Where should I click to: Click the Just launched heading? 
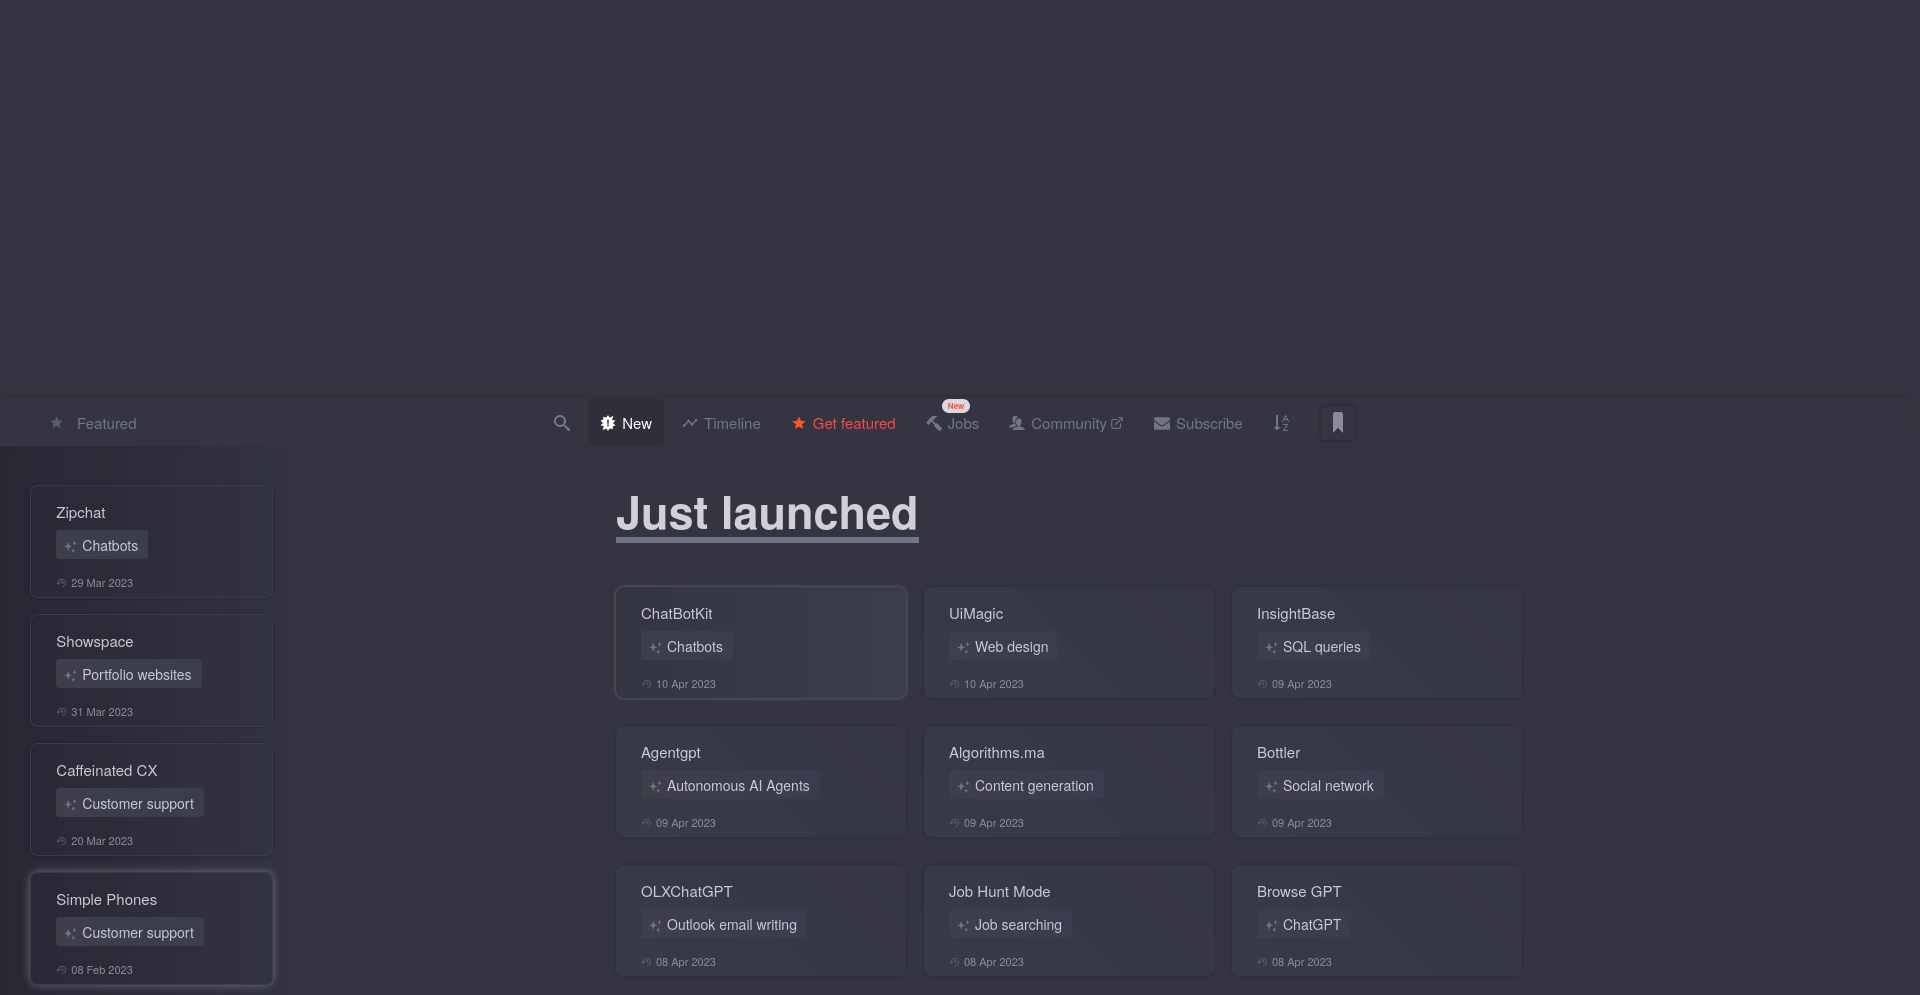click(767, 514)
